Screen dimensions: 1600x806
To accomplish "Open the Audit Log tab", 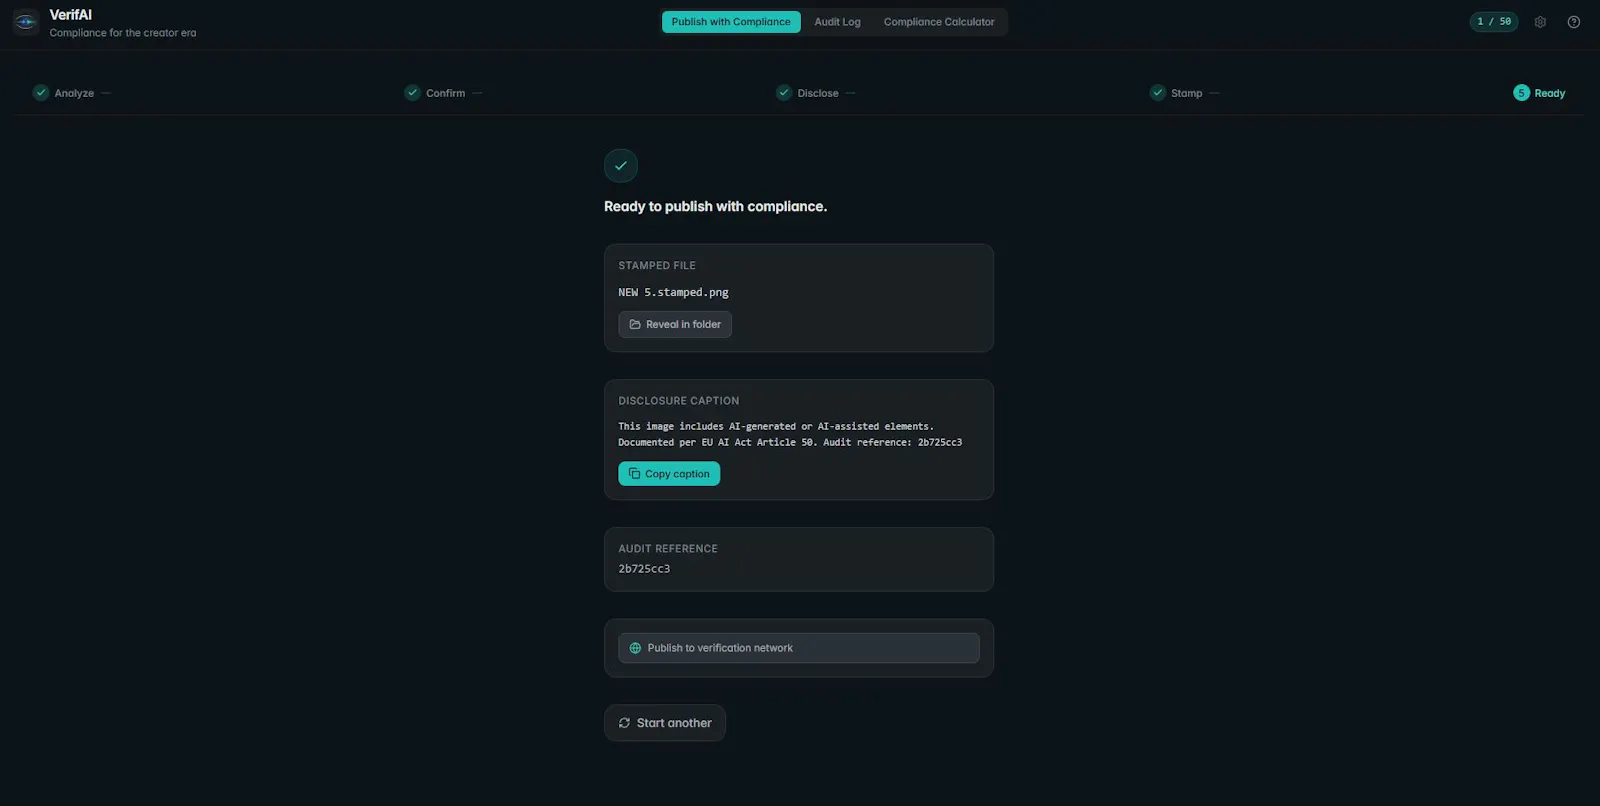I will (x=837, y=22).
